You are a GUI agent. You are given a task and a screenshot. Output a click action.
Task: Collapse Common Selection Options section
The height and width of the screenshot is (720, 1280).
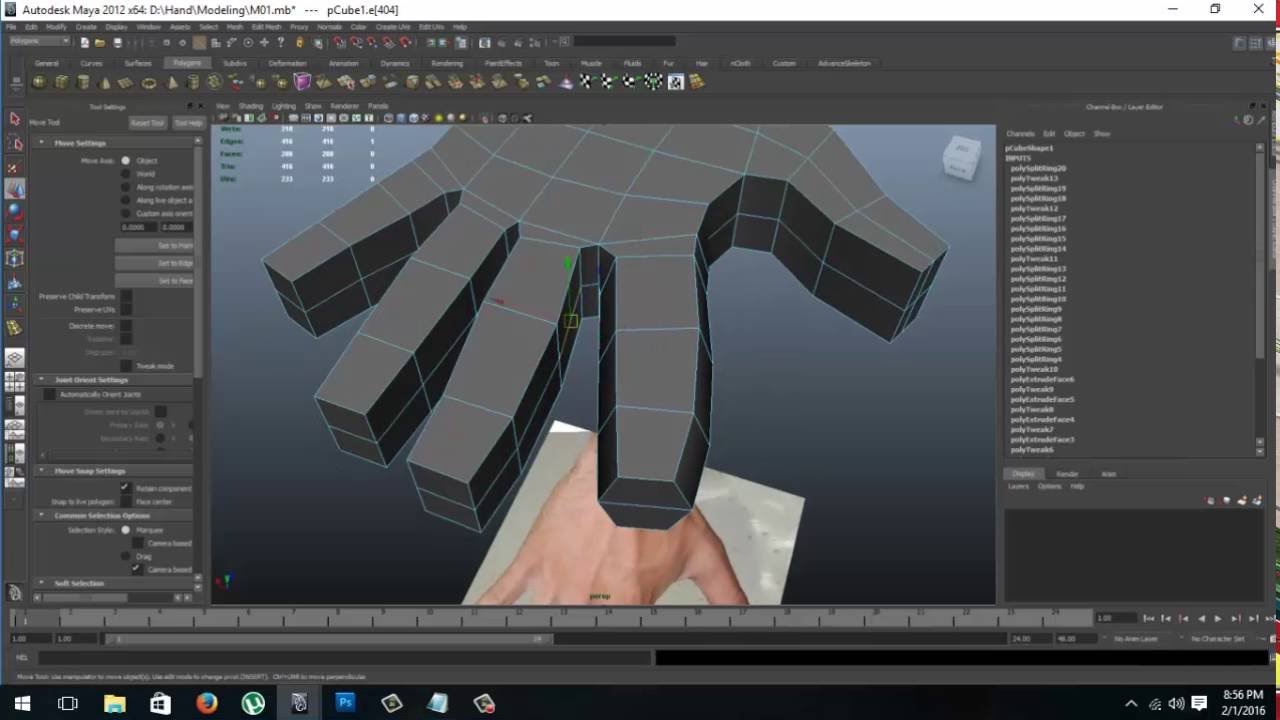pos(42,516)
